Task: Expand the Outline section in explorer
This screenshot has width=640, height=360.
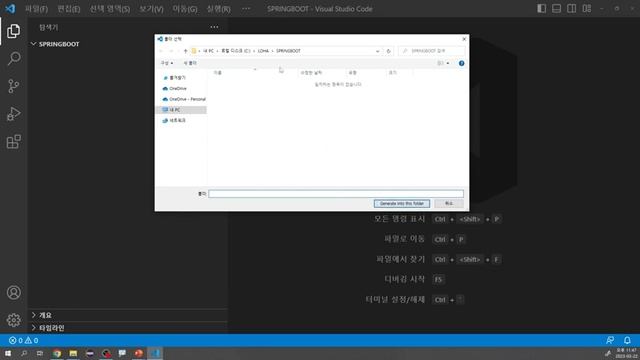Action: click(x=45, y=315)
